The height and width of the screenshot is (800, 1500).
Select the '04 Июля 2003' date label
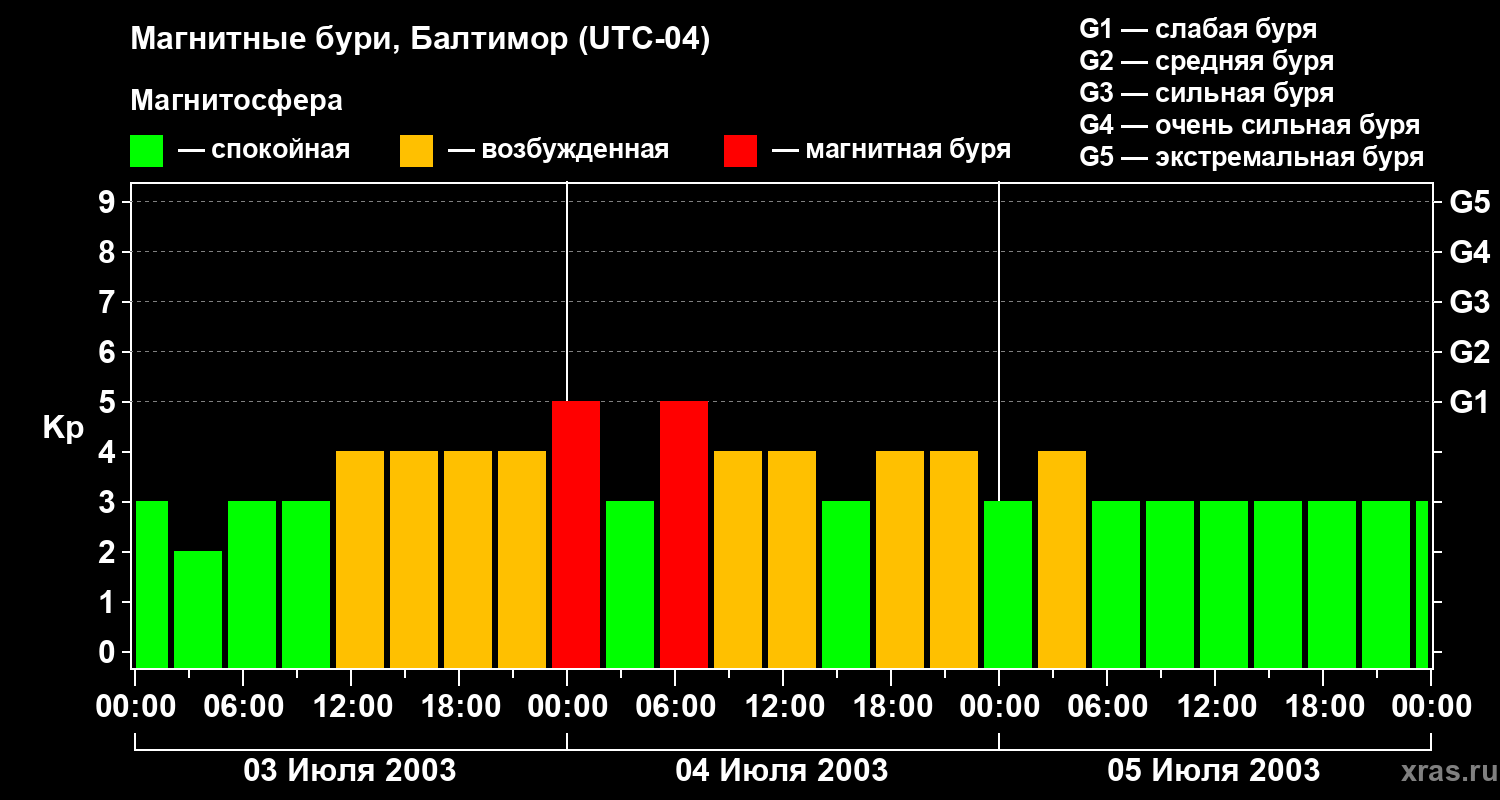point(782,771)
